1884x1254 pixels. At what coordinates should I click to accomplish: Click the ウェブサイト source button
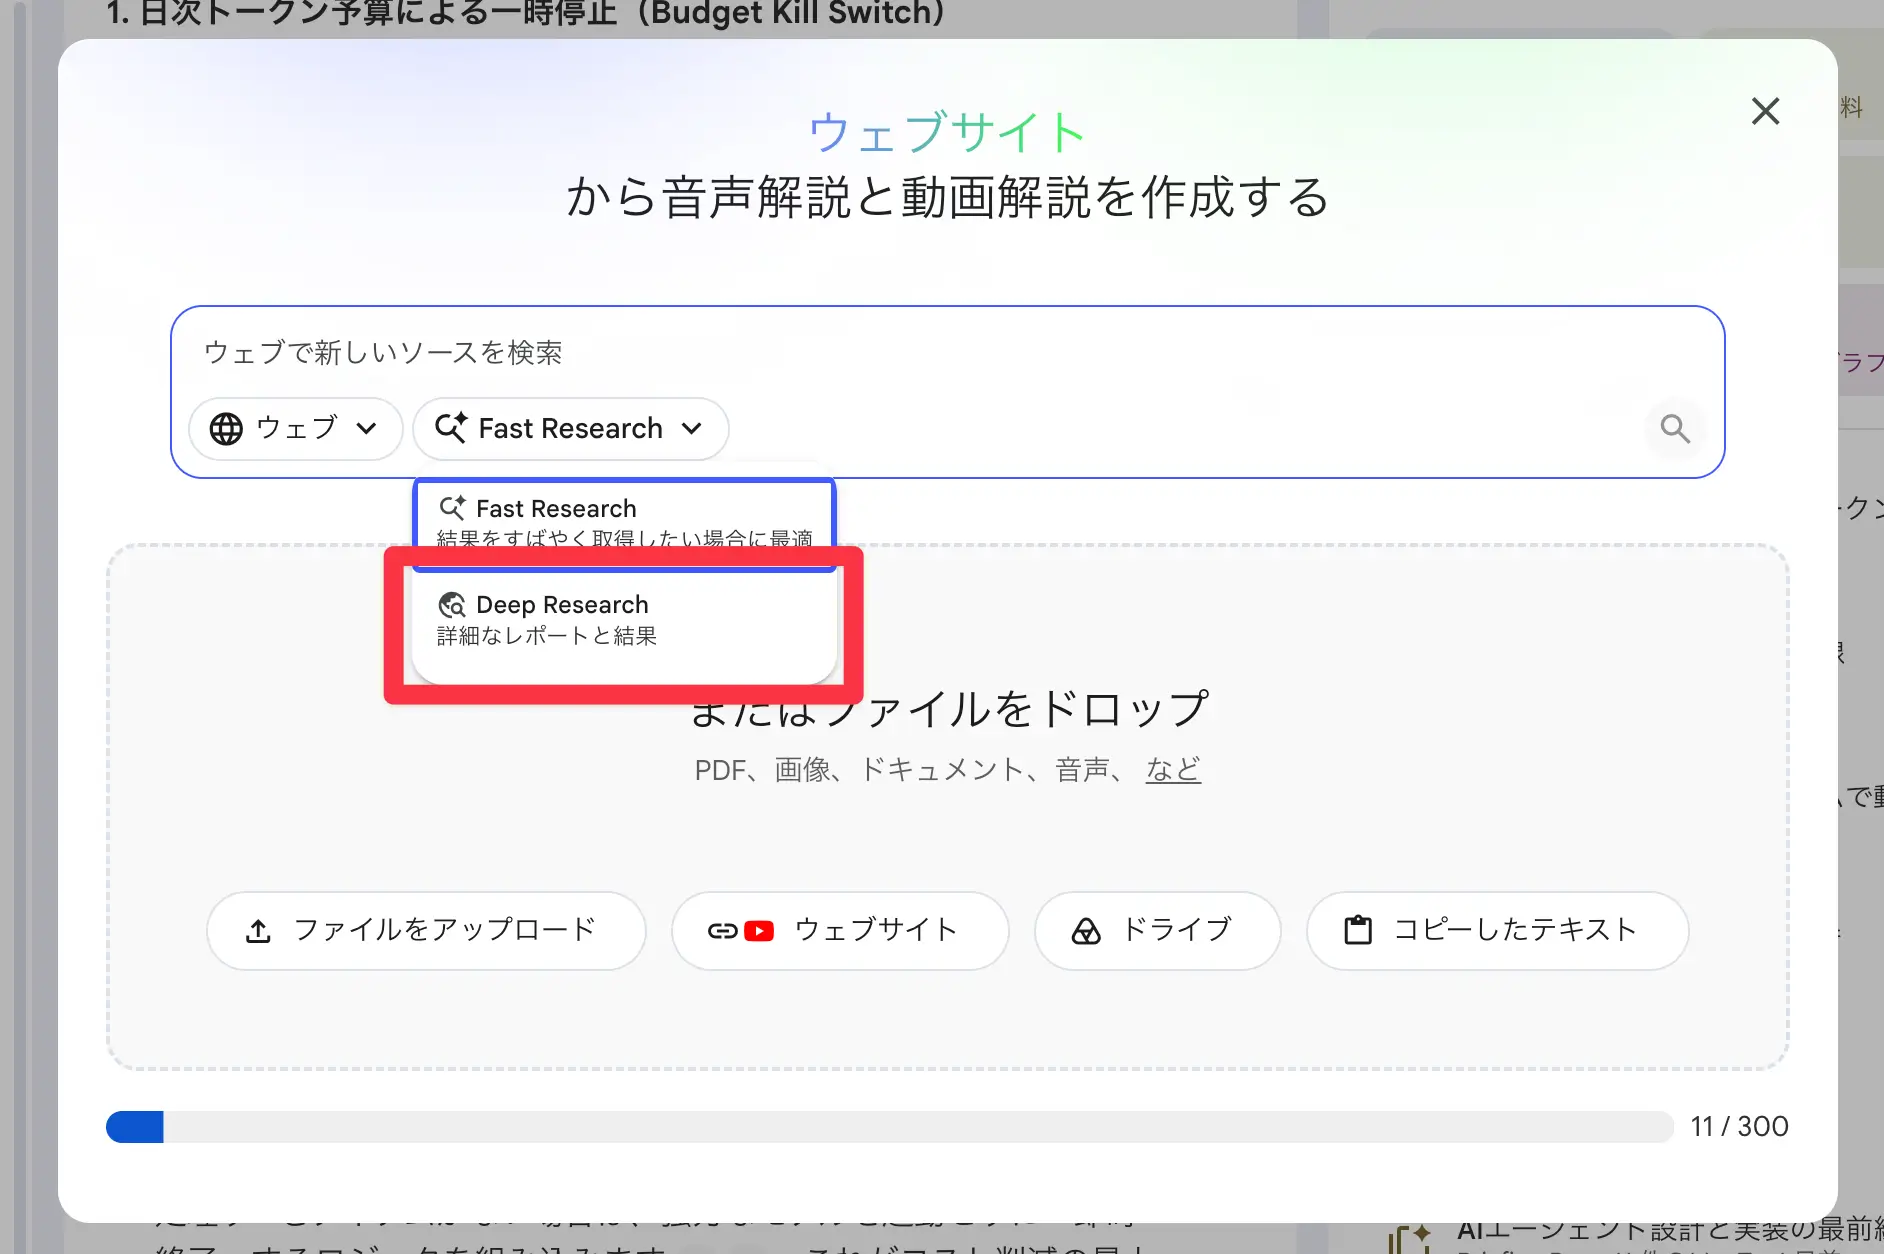pyautogui.click(x=840, y=931)
